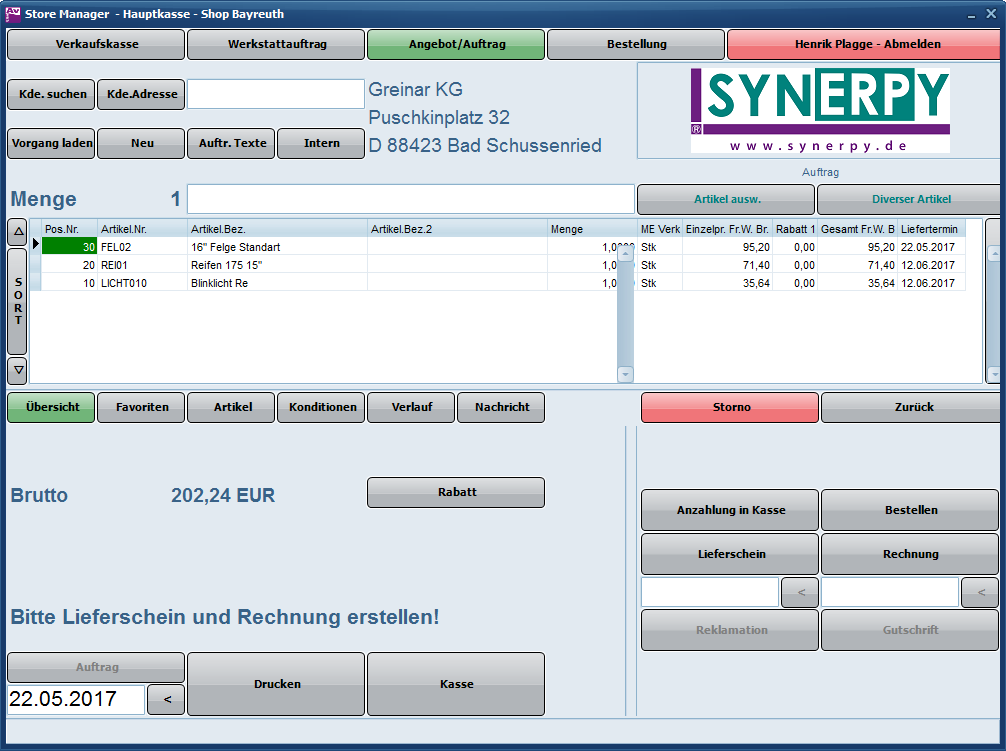Click the Synerpy logo banner
The height and width of the screenshot is (751, 1006).
pyautogui.click(x=819, y=111)
